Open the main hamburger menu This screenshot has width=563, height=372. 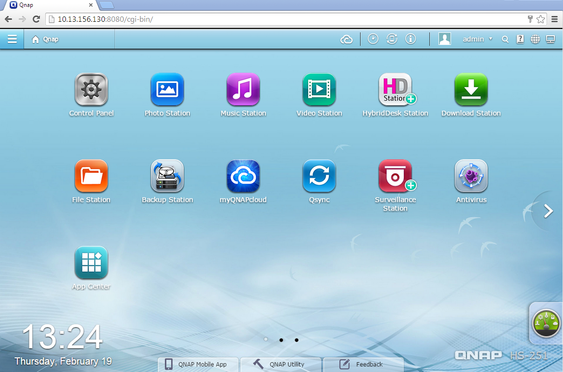[12, 39]
